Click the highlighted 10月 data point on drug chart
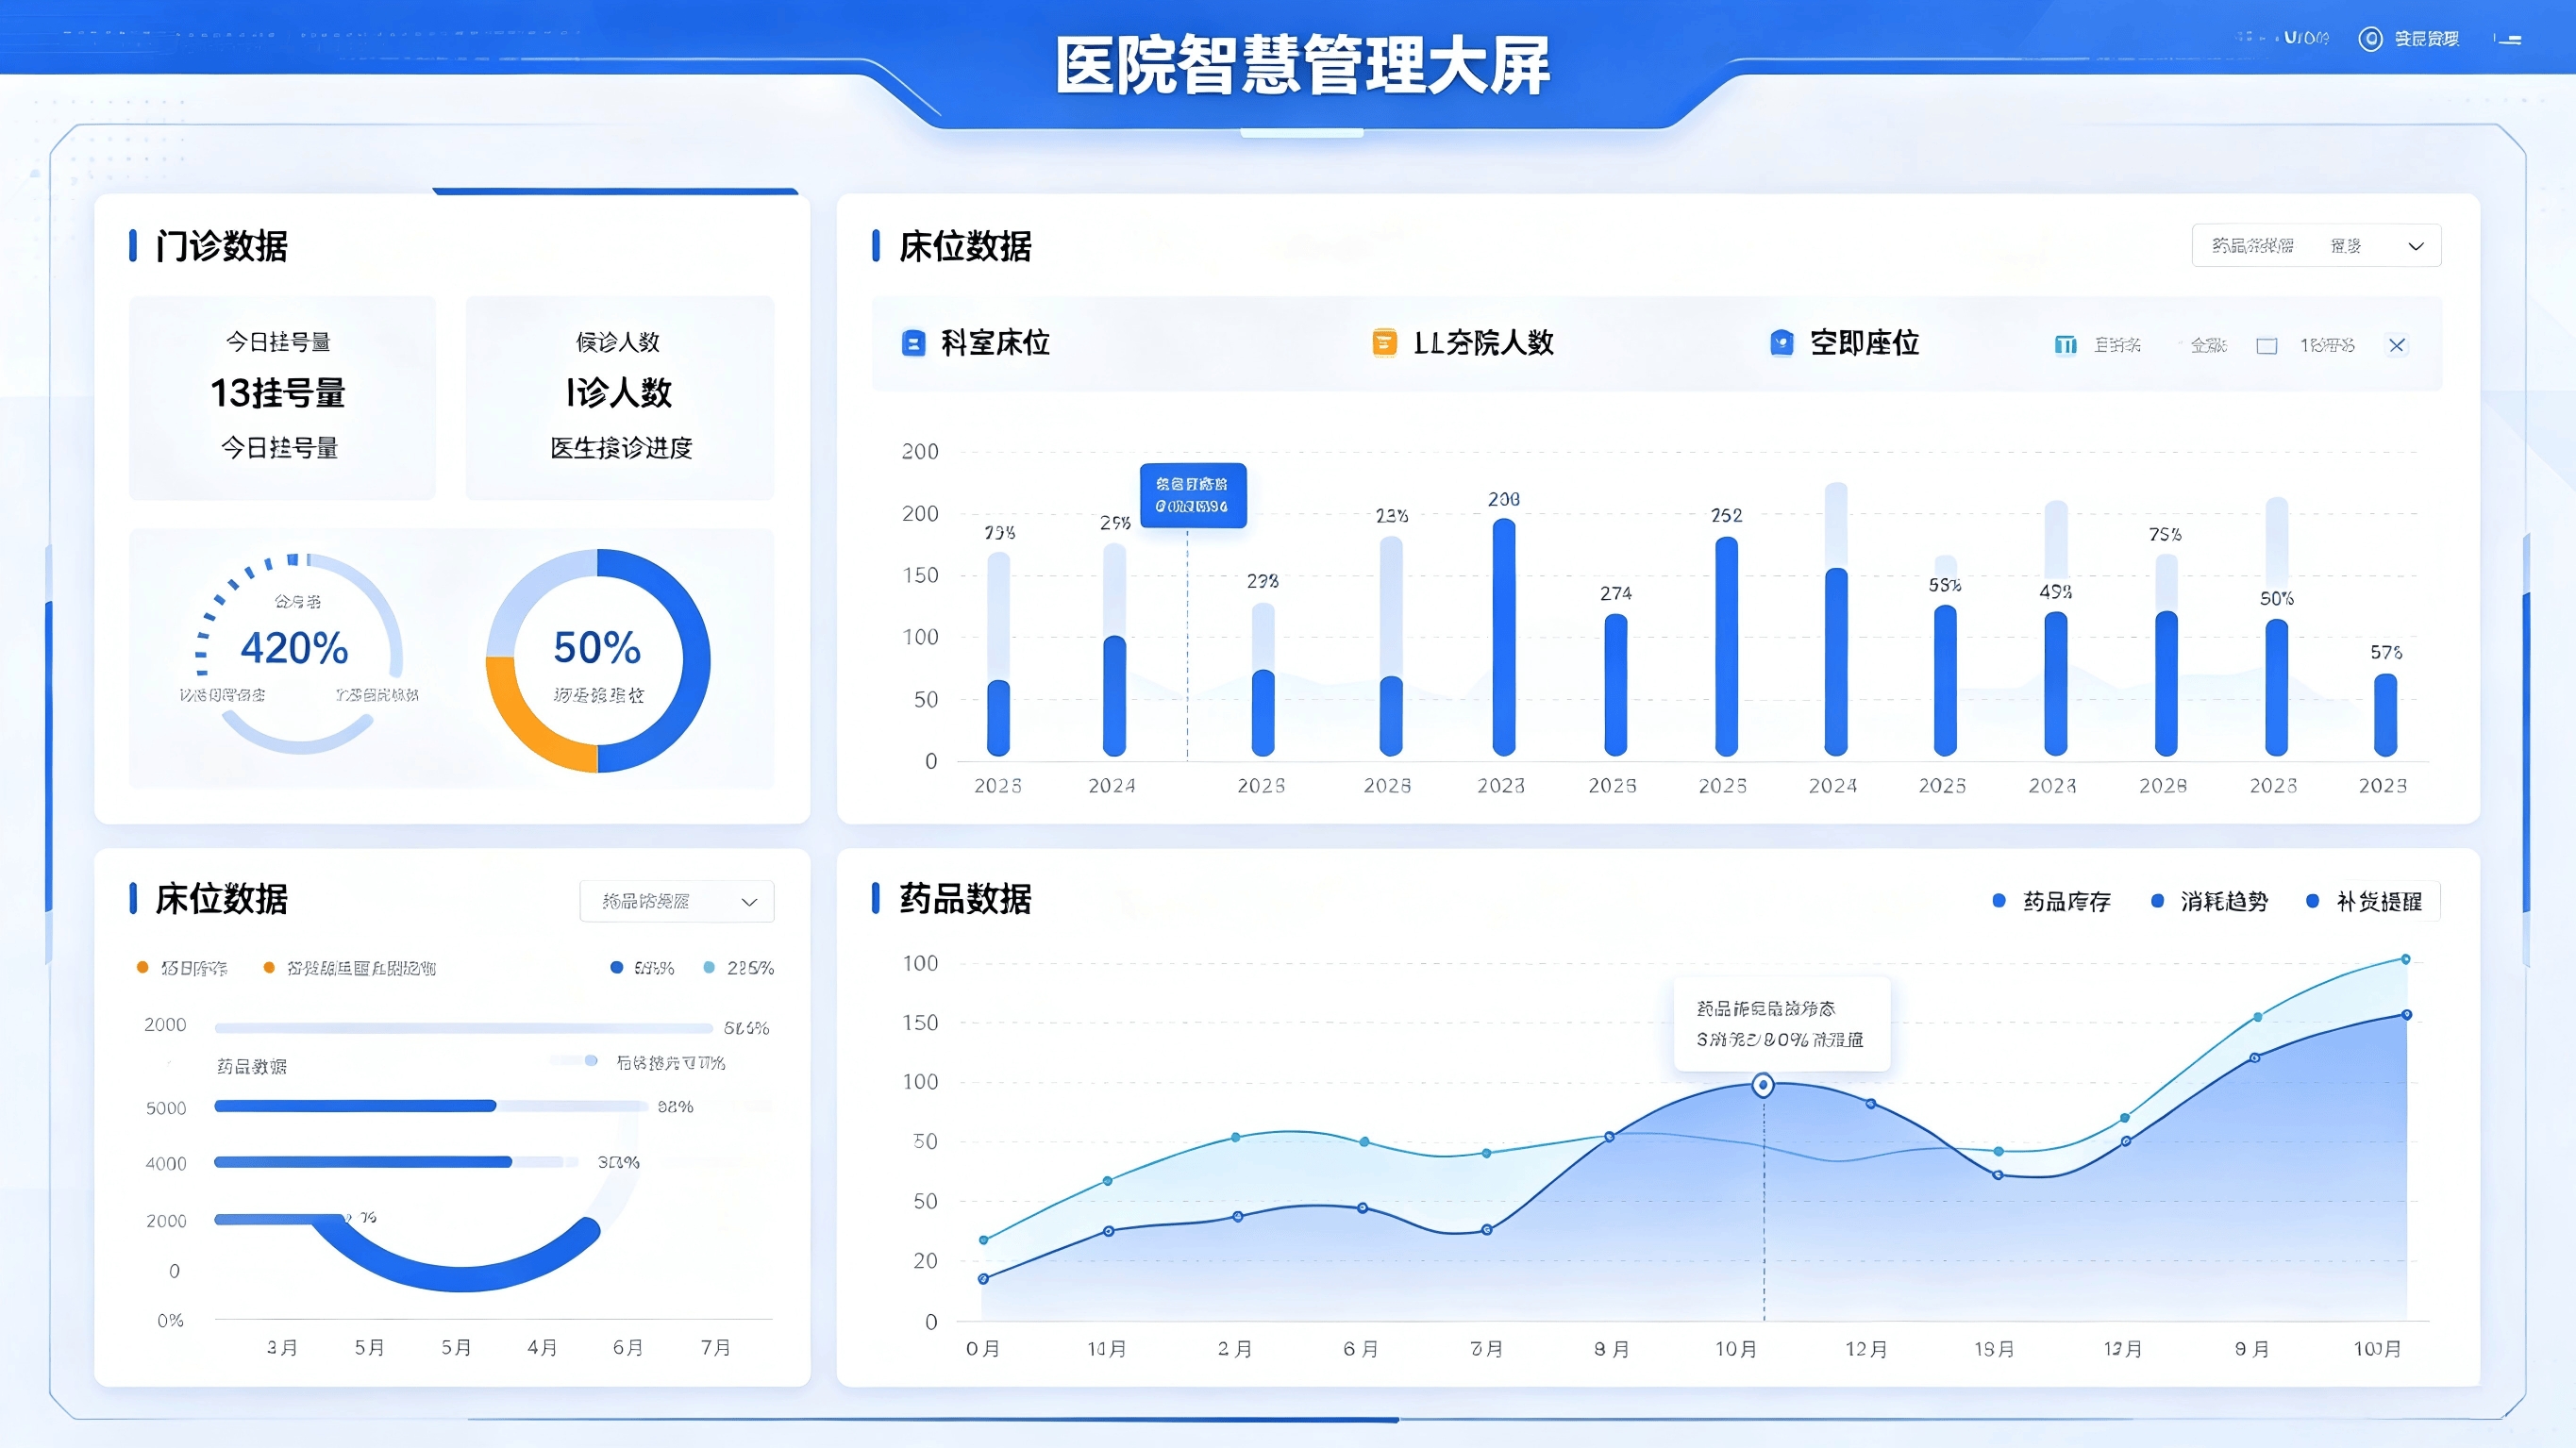Viewport: 2576px width, 1448px height. click(1763, 1084)
